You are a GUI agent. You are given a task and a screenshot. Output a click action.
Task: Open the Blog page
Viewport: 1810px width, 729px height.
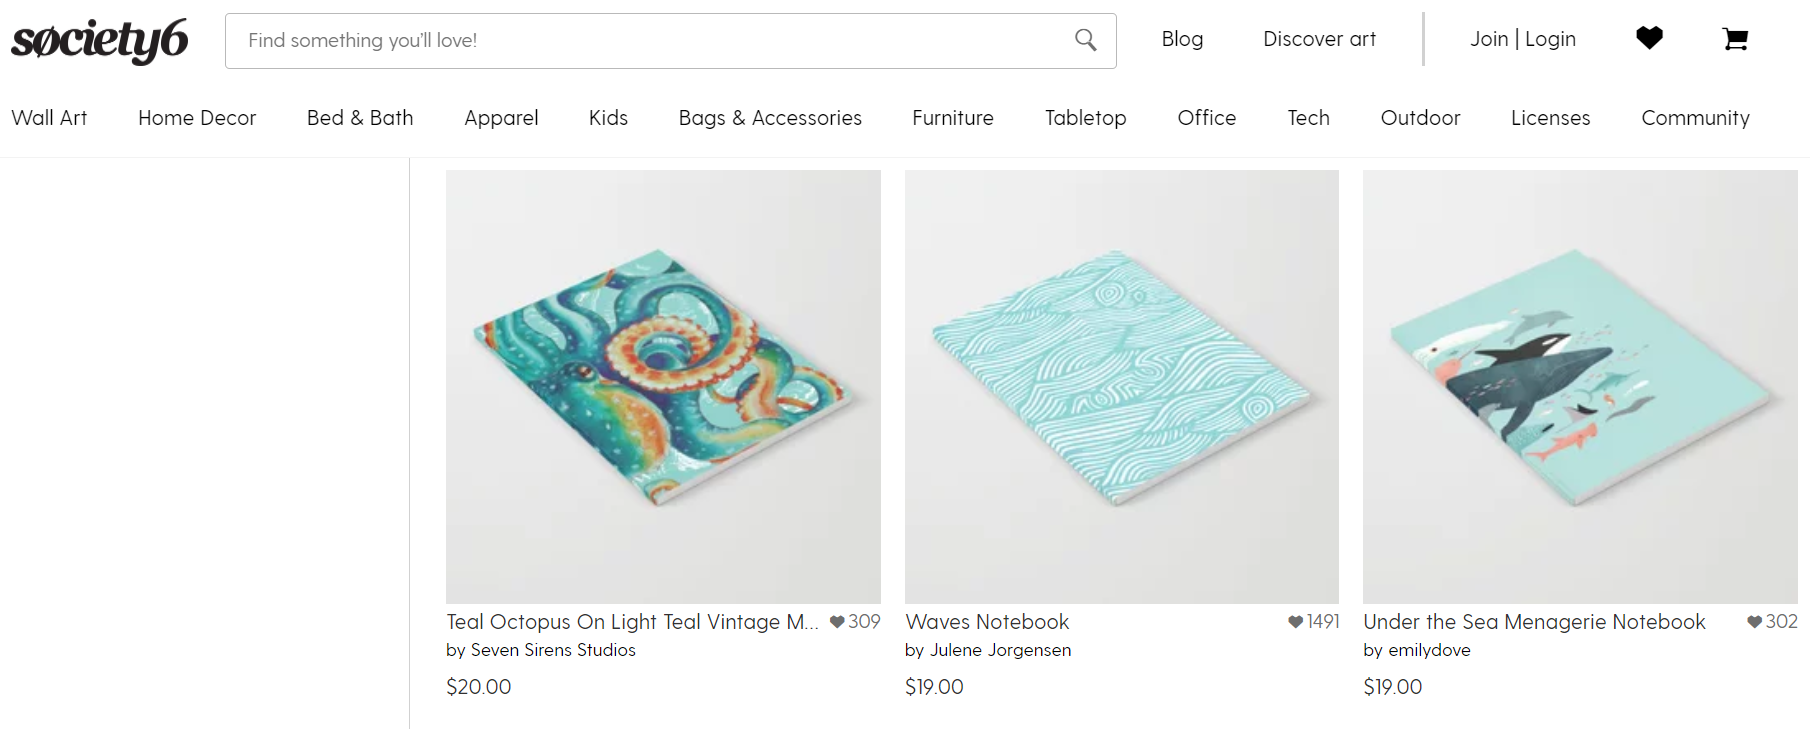coord(1182,40)
